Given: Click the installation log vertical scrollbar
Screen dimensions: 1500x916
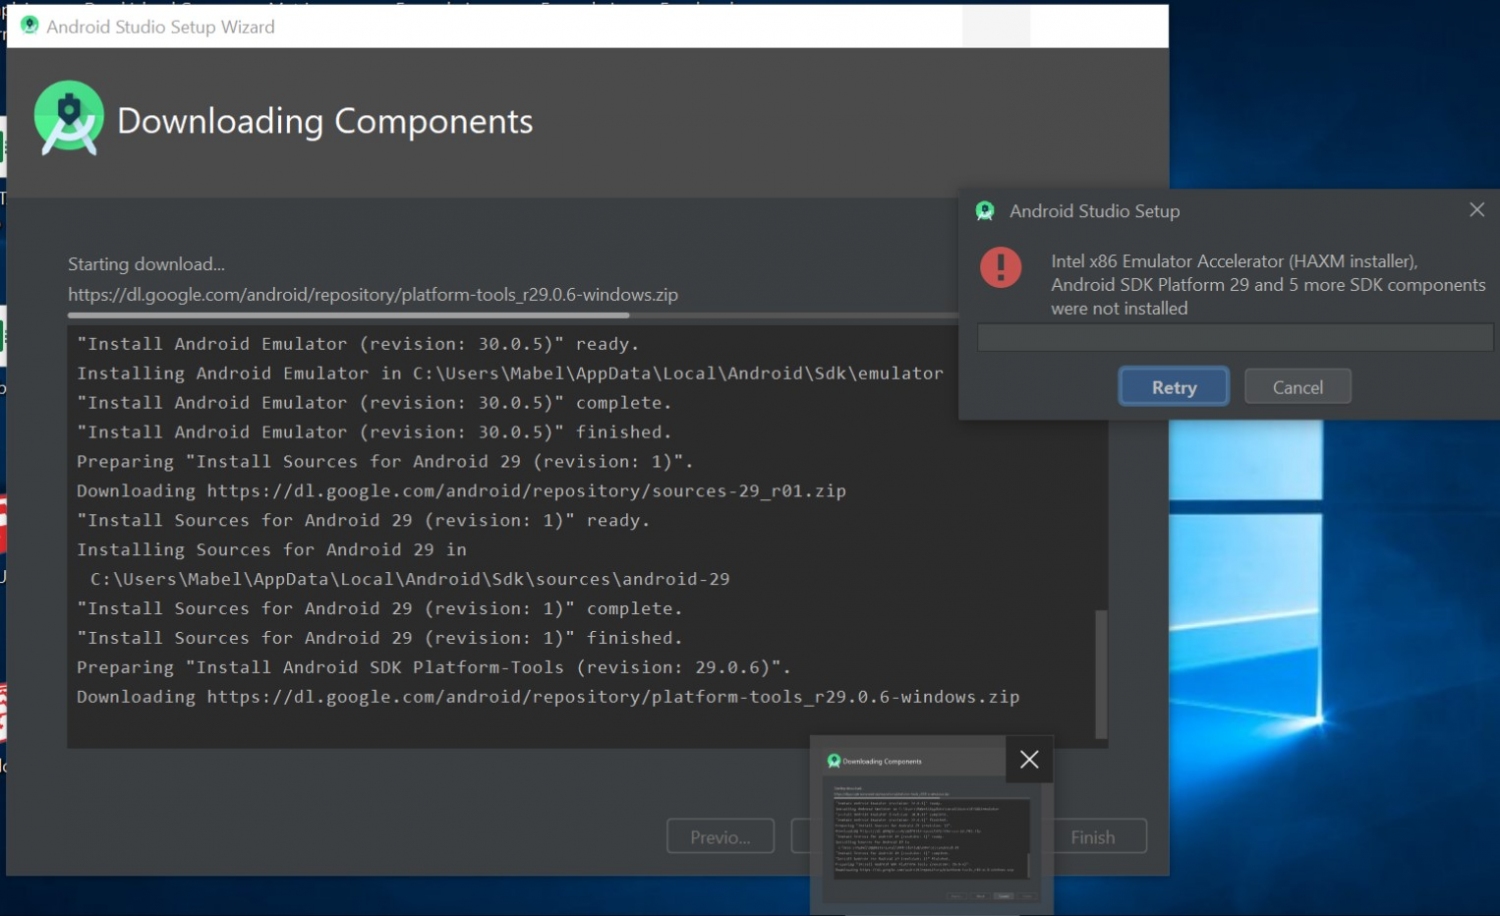Looking at the screenshot, I should click(1101, 673).
